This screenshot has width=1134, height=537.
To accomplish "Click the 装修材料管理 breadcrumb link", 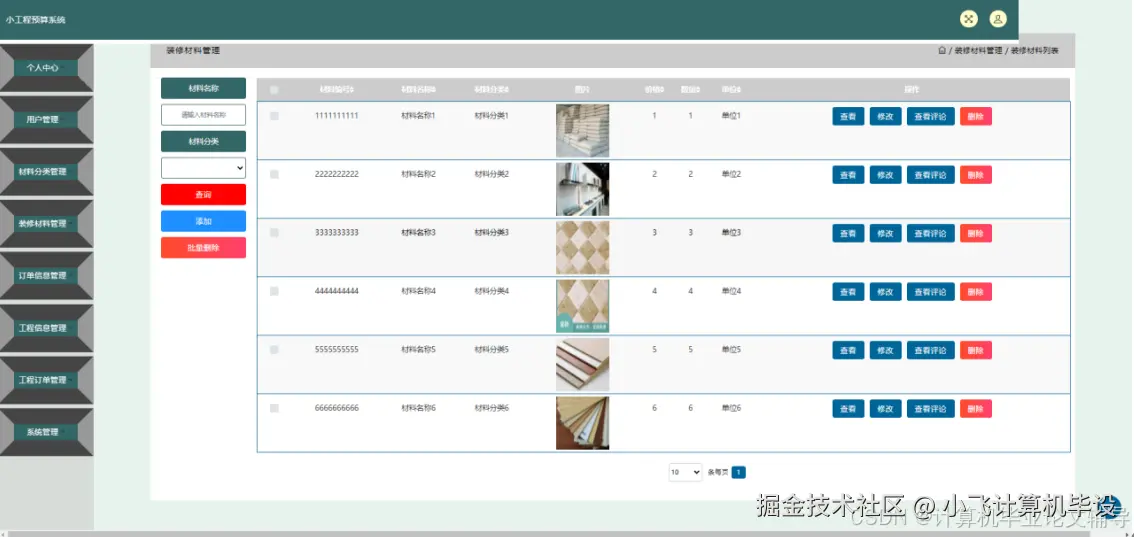I will point(979,51).
